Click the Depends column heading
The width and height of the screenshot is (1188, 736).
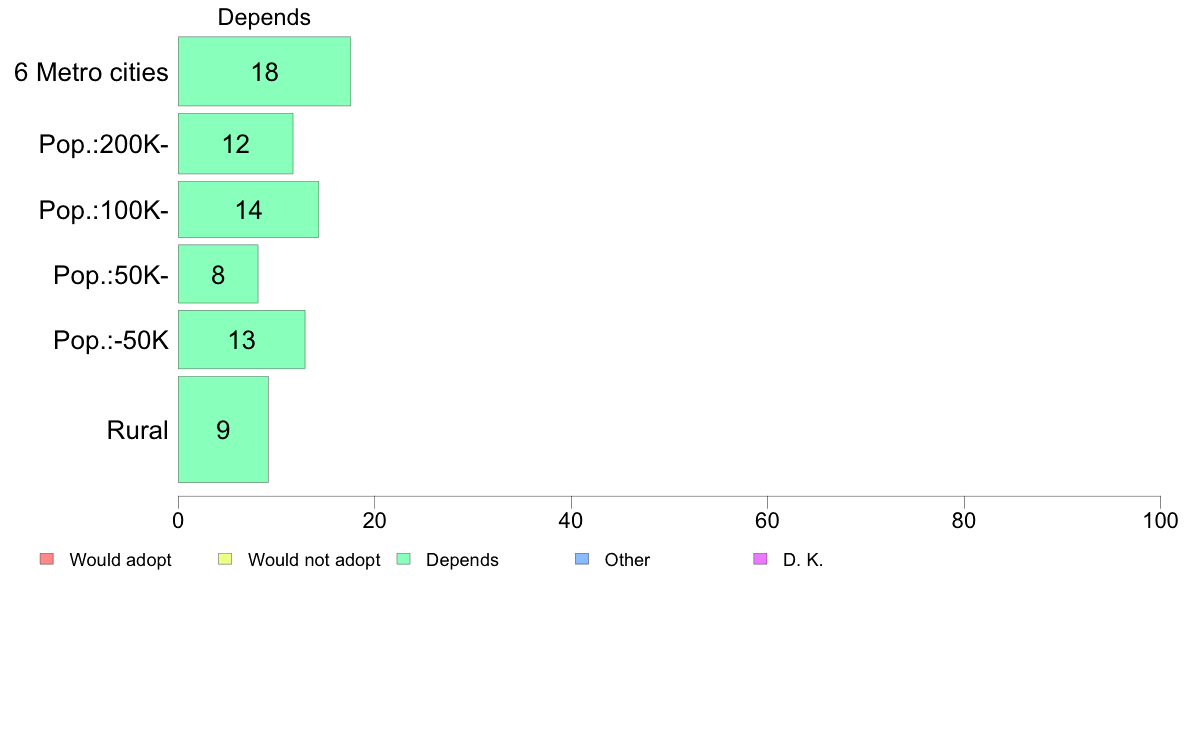(x=264, y=17)
